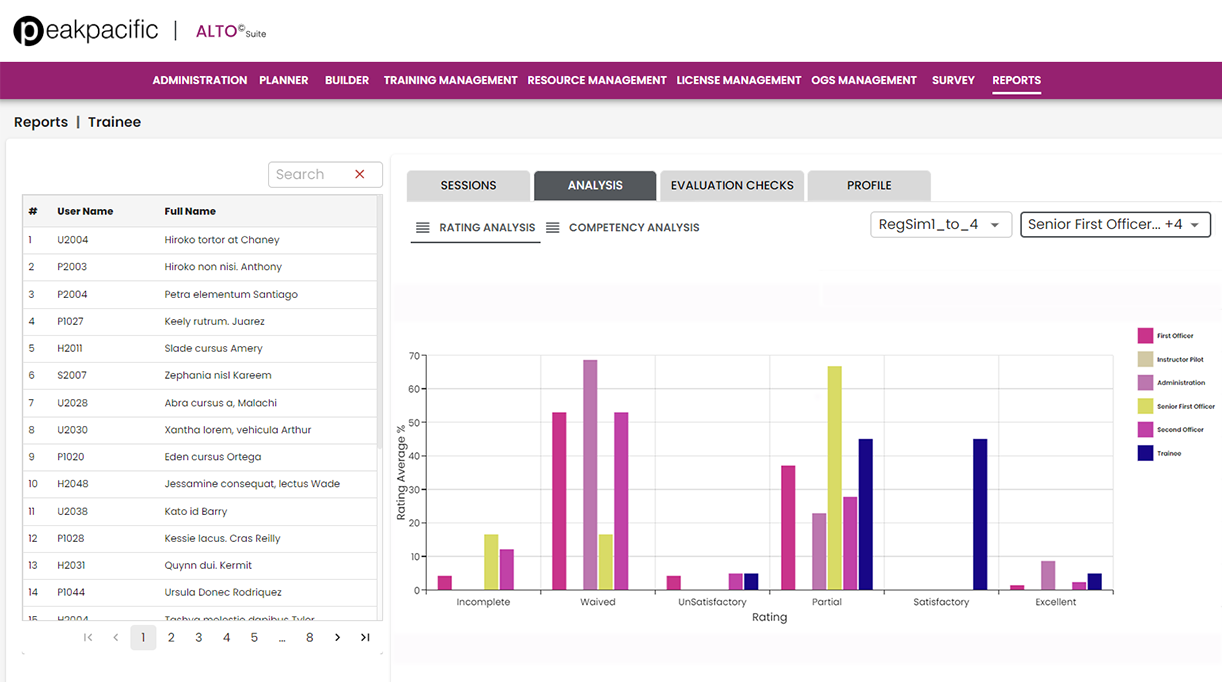Viewport: 1222px width, 682px height.
Task: Jump to last page arrow
Action: coord(365,638)
